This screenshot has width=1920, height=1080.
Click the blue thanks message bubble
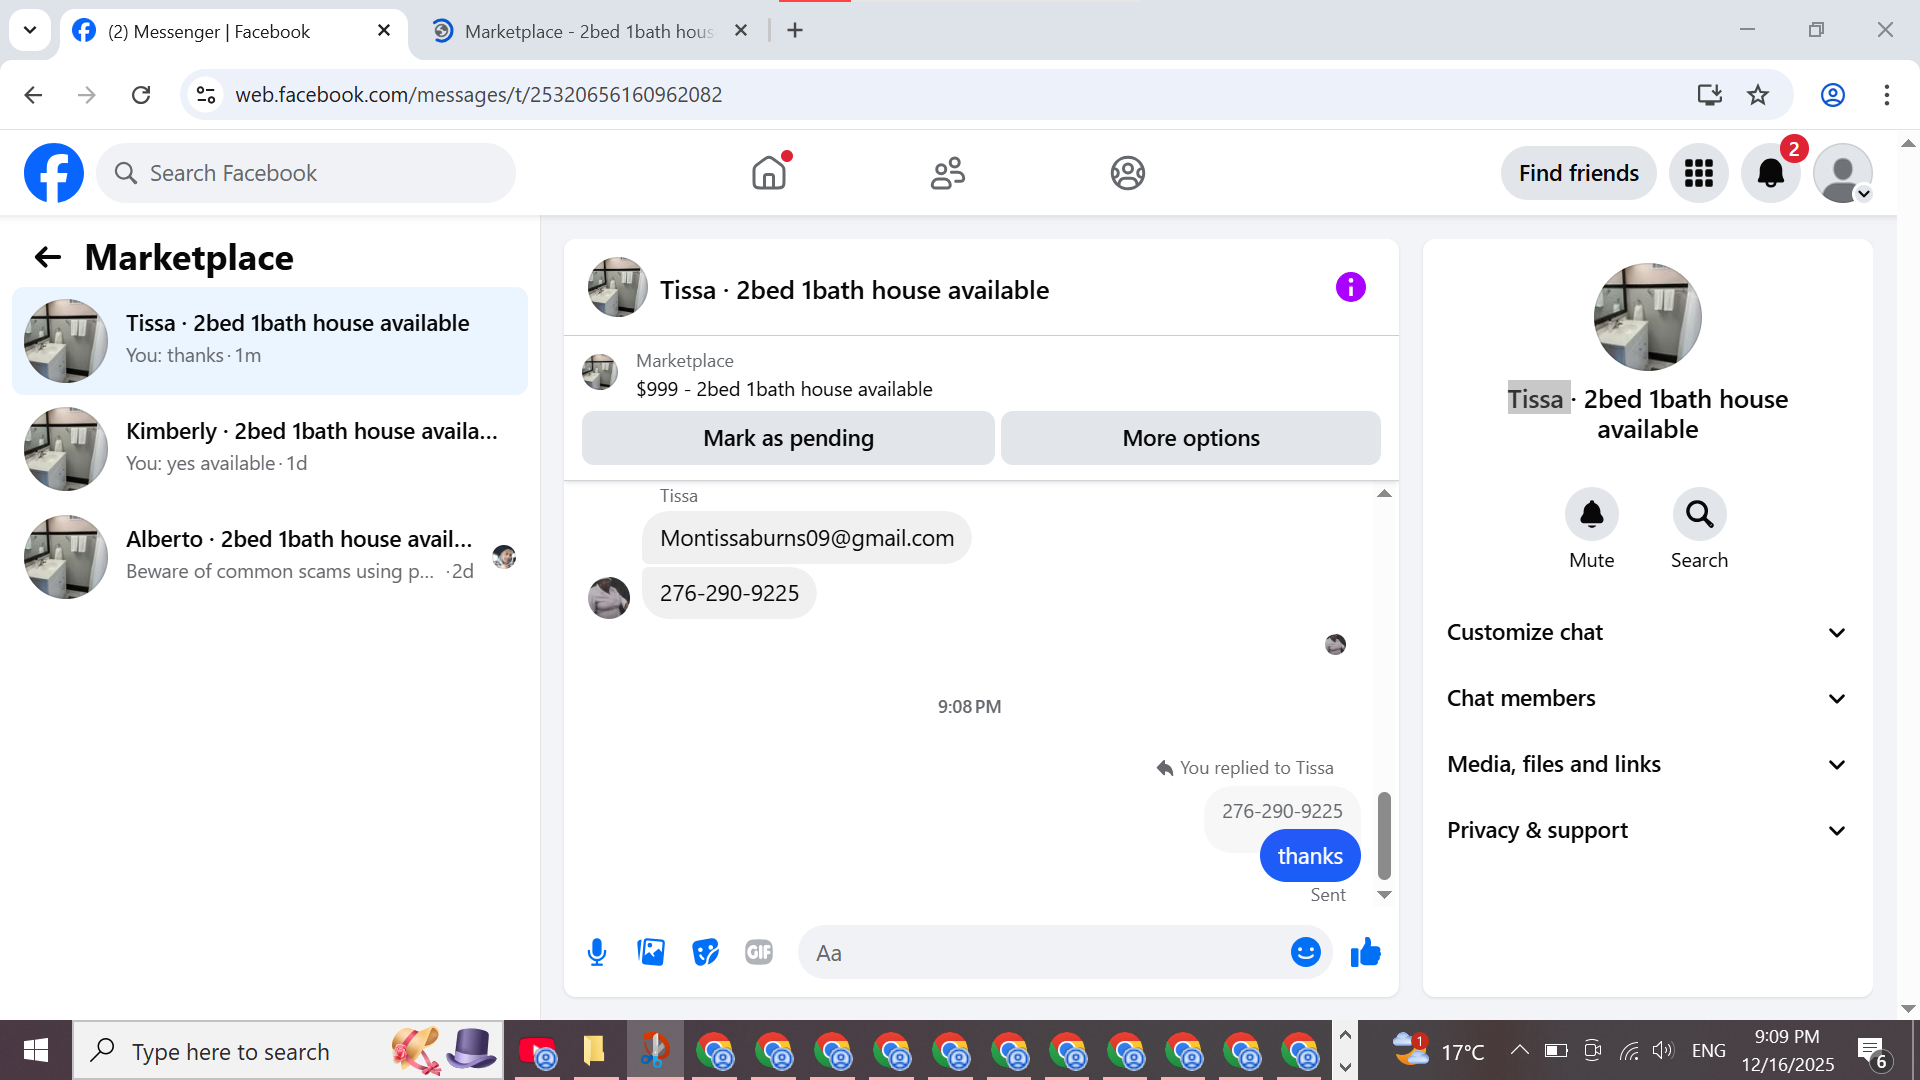click(x=1310, y=856)
